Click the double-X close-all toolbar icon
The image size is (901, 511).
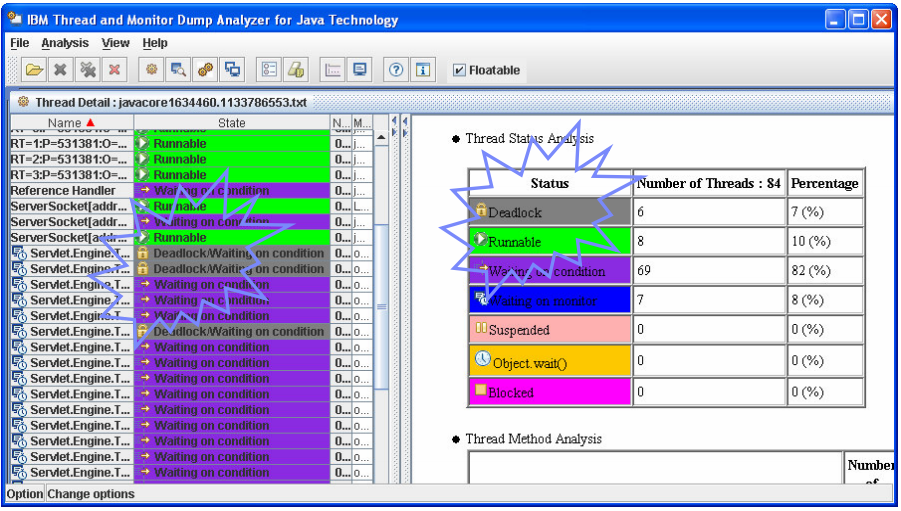88,70
